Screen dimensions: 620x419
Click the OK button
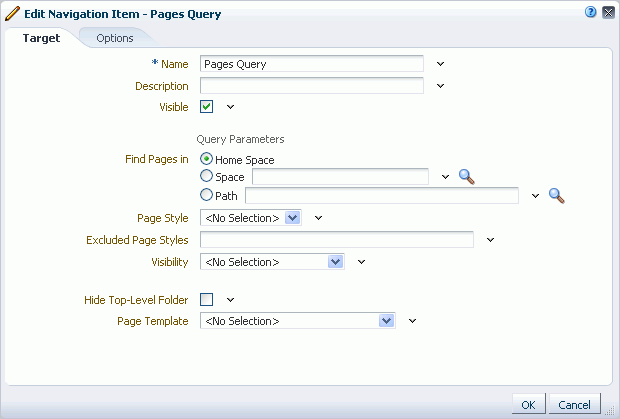click(x=529, y=404)
